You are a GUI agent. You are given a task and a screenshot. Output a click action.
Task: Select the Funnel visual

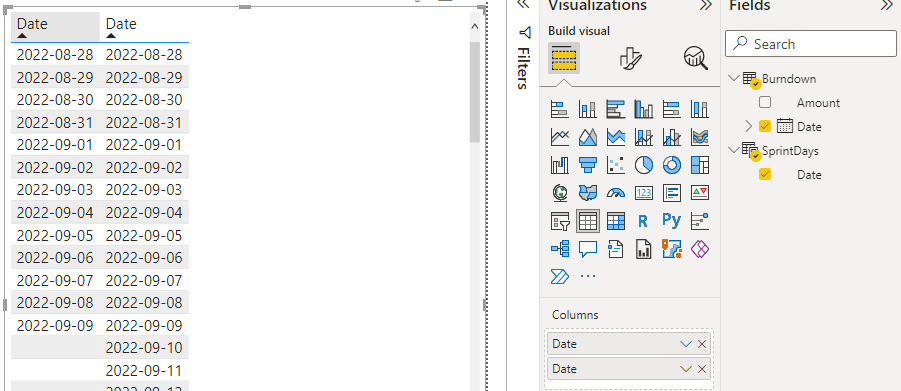[x=587, y=164]
